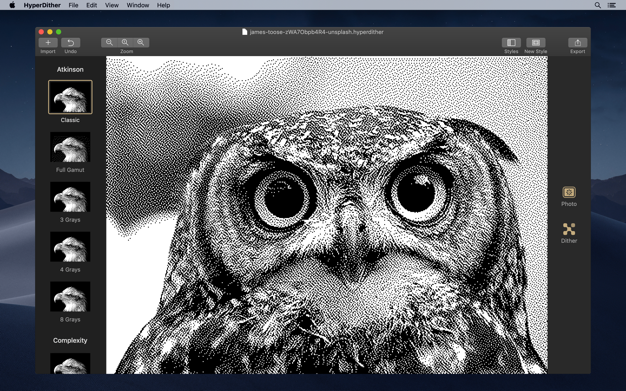Image resolution: width=626 pixels, height=391 pixels.
Task: Select the first Complexity style thumbnail
Action: click(70, 363)
